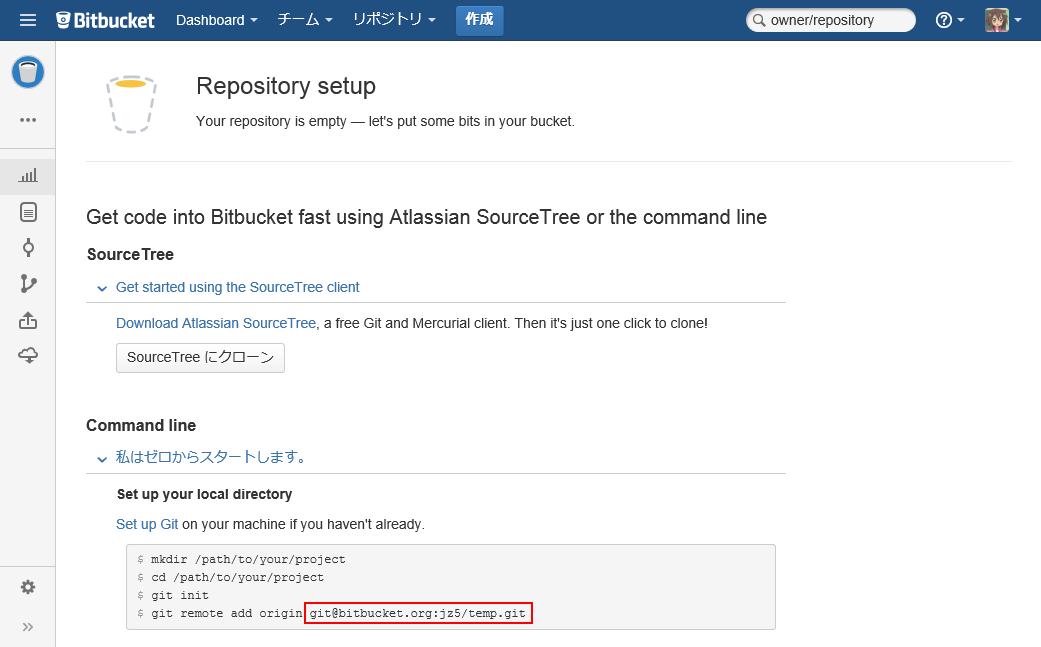
Task: Expand the sidebar with double chevron
Action: [28, 627]
